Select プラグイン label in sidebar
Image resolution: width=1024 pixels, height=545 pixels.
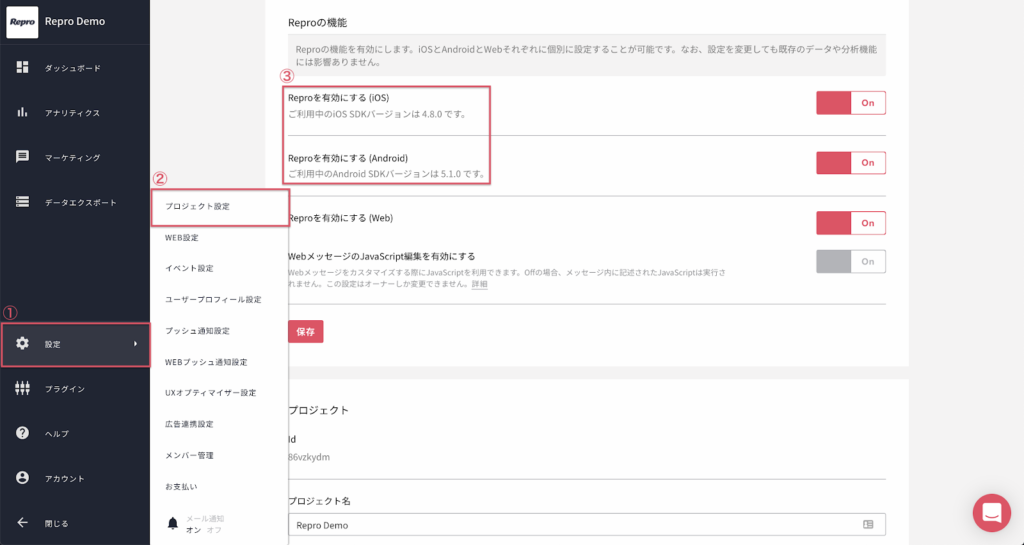tap(65, 389)
